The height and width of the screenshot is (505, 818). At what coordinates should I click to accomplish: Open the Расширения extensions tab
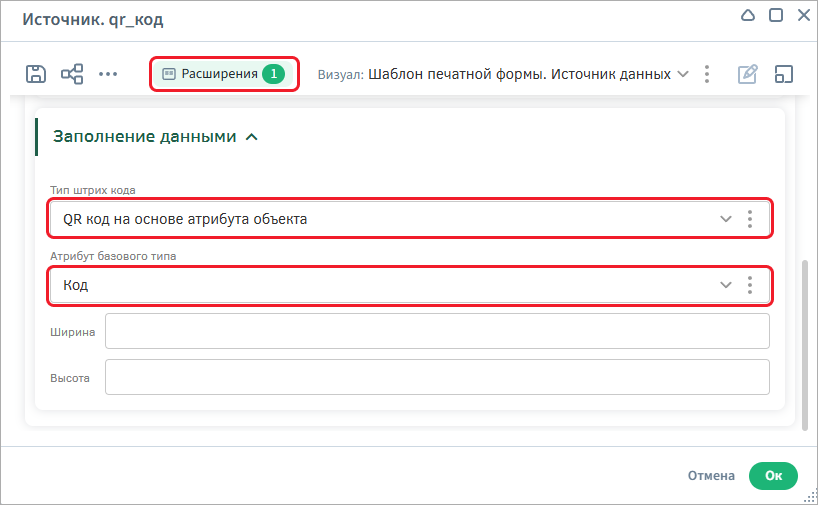pyautogui.click(x=224, y=74)
